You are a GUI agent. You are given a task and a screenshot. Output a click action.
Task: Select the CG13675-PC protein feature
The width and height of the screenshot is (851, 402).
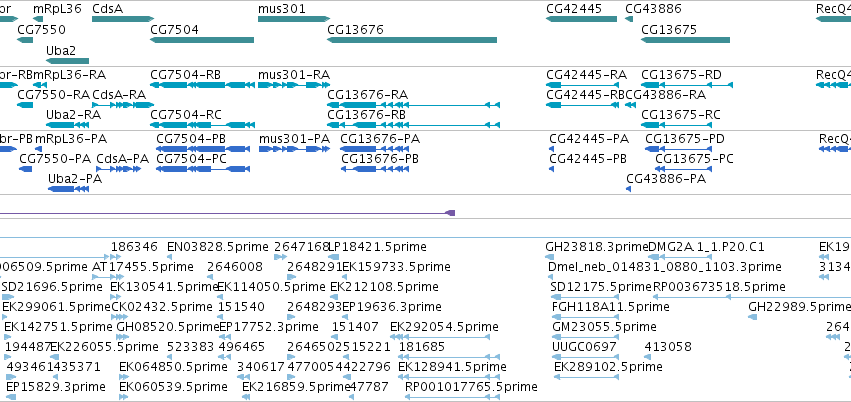[x=684, y=169]
